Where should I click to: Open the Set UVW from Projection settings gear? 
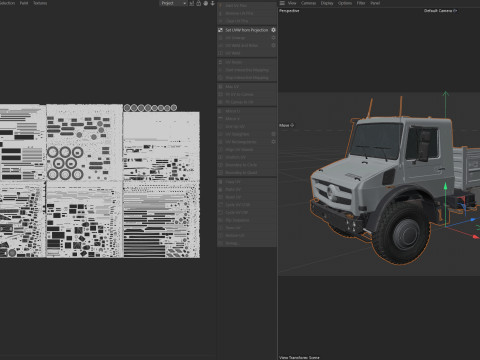click(x=273, y=30)
